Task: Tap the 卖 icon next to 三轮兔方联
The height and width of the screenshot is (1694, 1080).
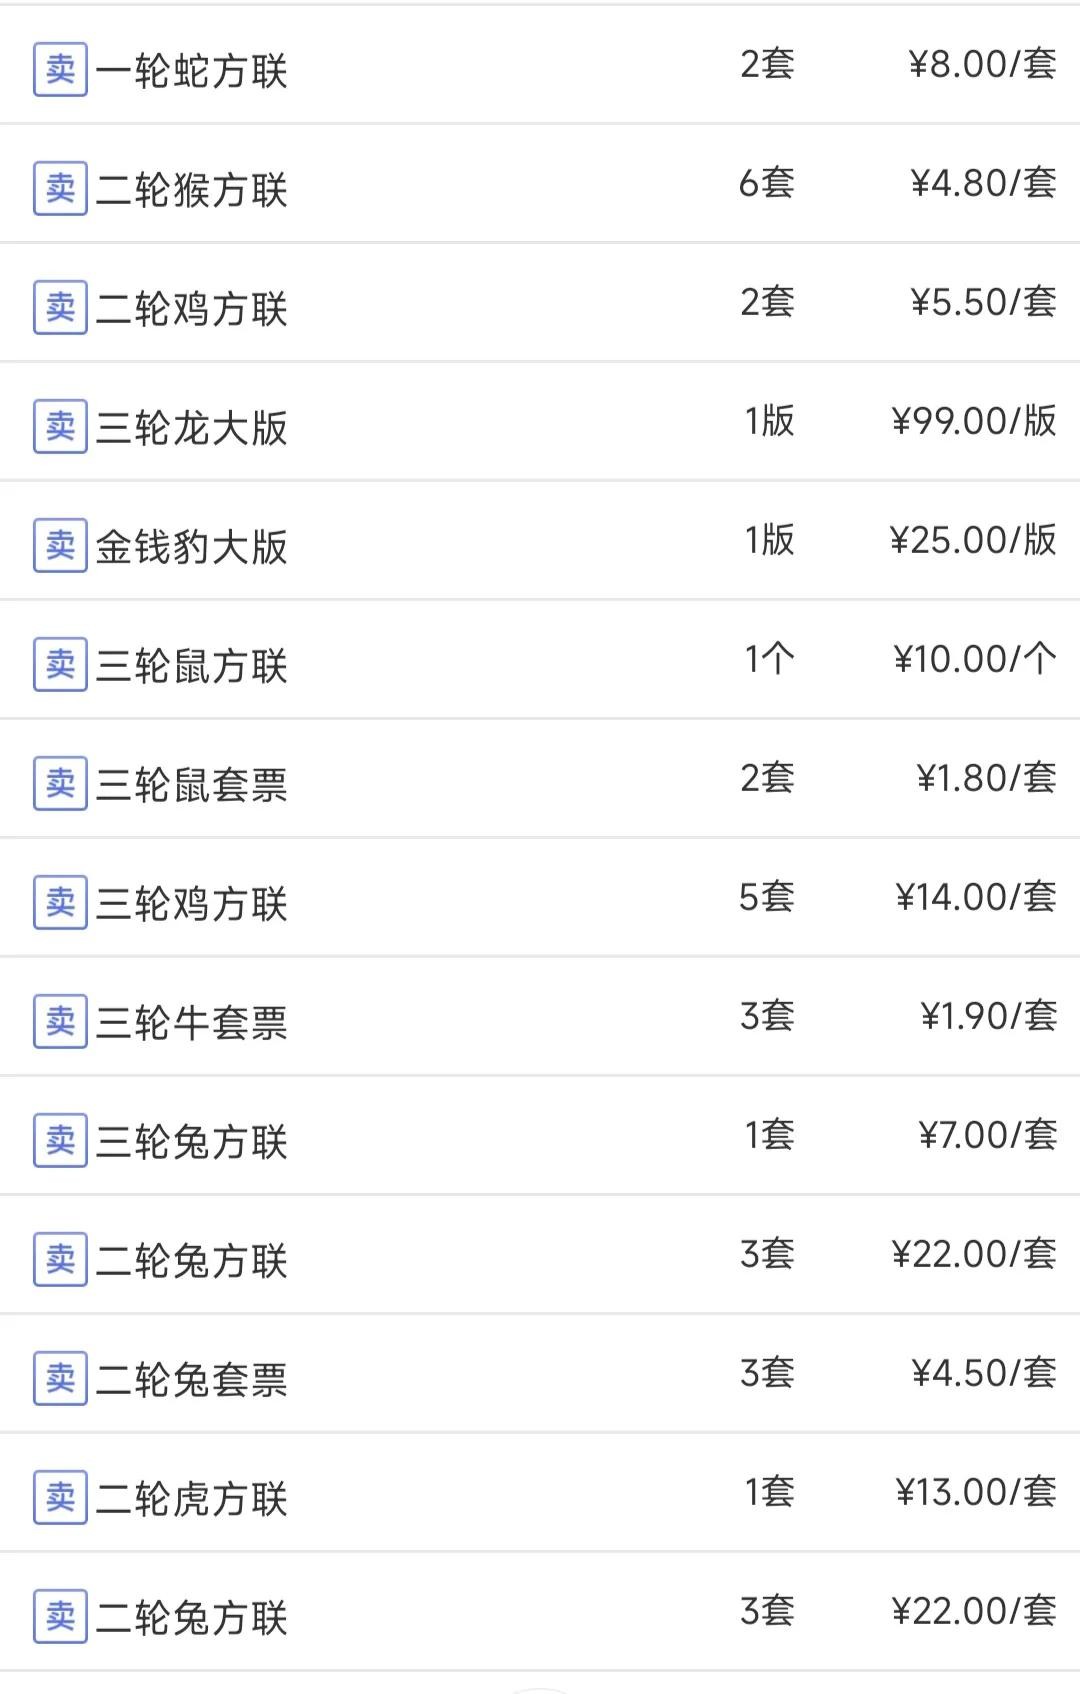Action: [x=60, y=1140]
